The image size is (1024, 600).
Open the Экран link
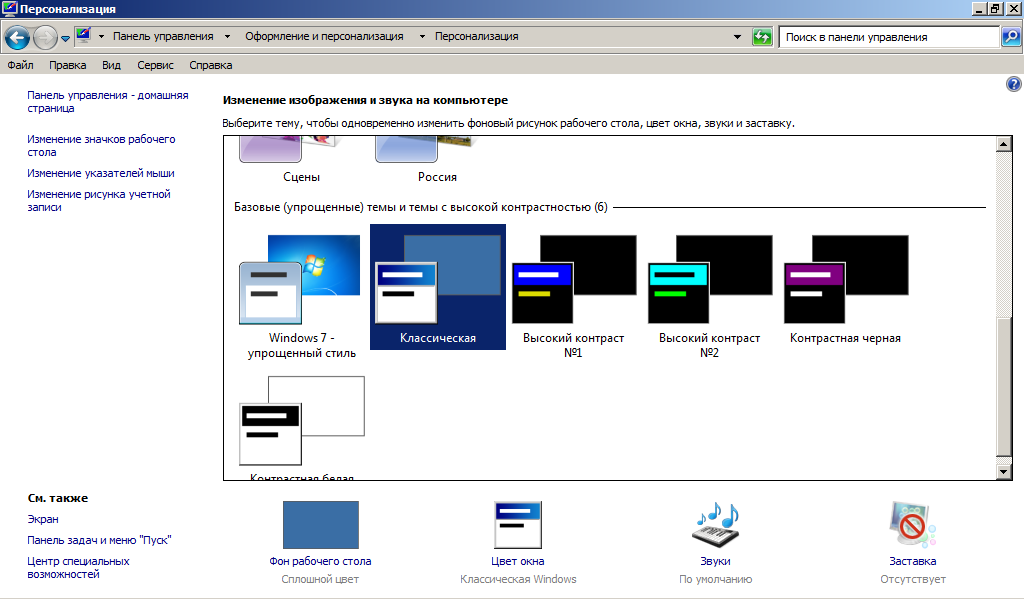(x=42, y=519)
